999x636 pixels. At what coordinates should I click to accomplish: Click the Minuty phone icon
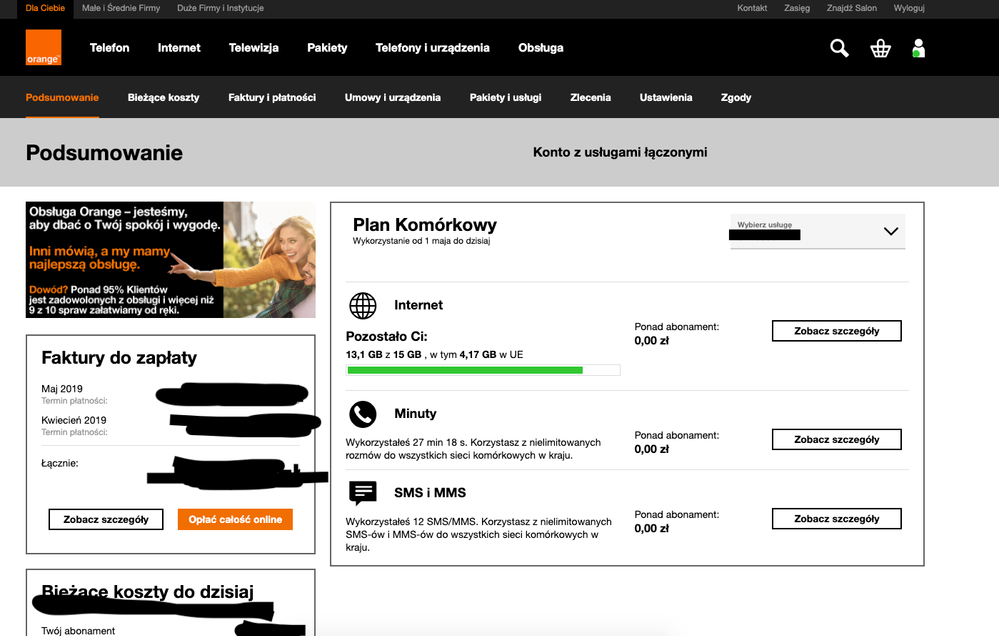coord(362,414)
